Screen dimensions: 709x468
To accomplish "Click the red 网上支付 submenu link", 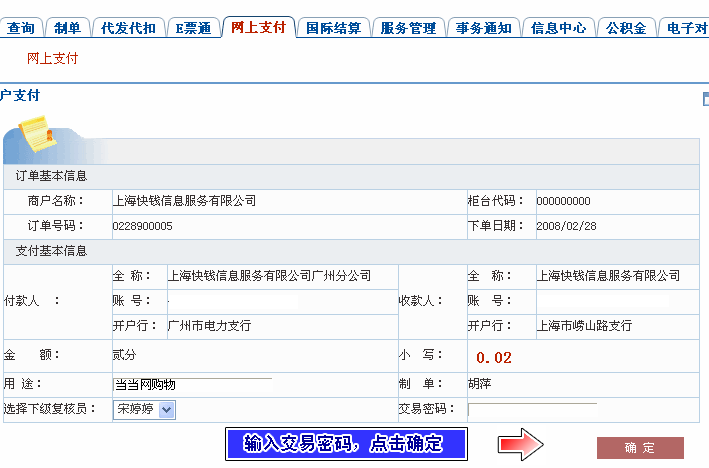I will tap(52, 59).
